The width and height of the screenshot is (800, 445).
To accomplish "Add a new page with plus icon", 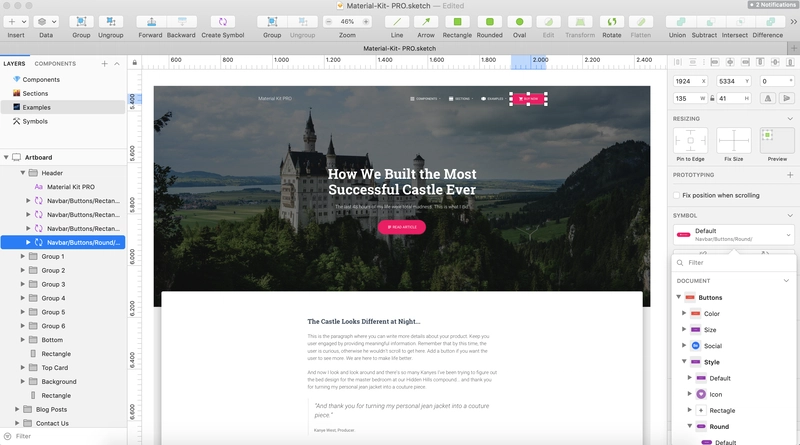I will tap(105, 64).
